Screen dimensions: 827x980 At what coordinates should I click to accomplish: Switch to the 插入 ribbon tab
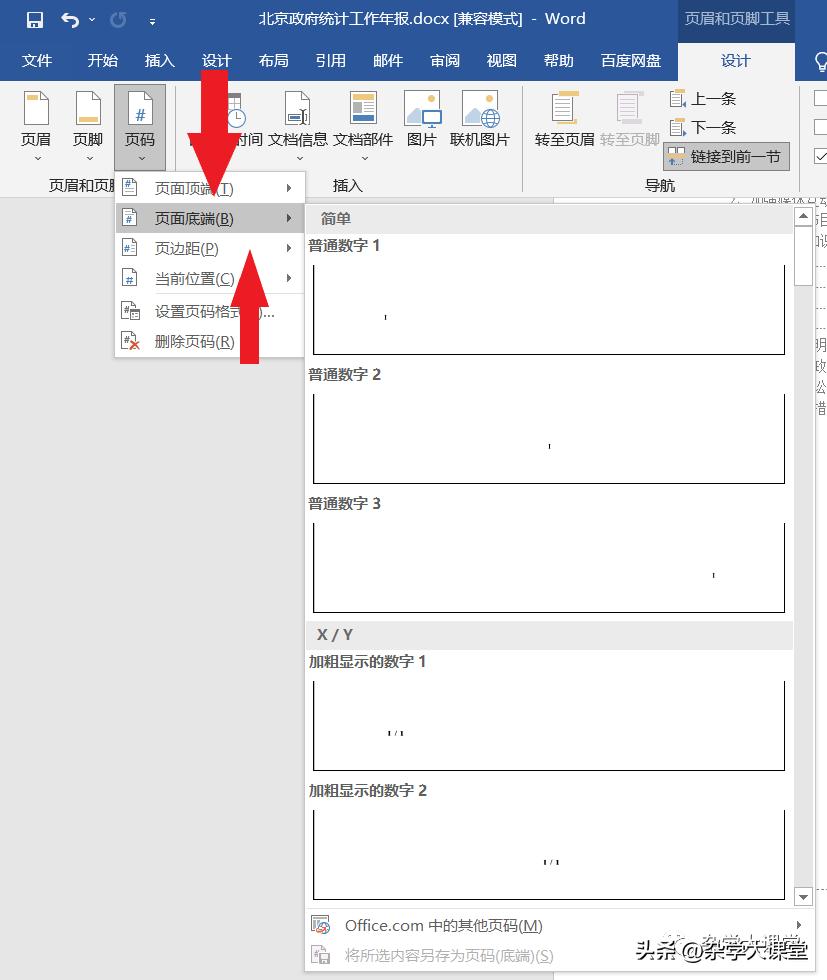[x=159, y=61]
